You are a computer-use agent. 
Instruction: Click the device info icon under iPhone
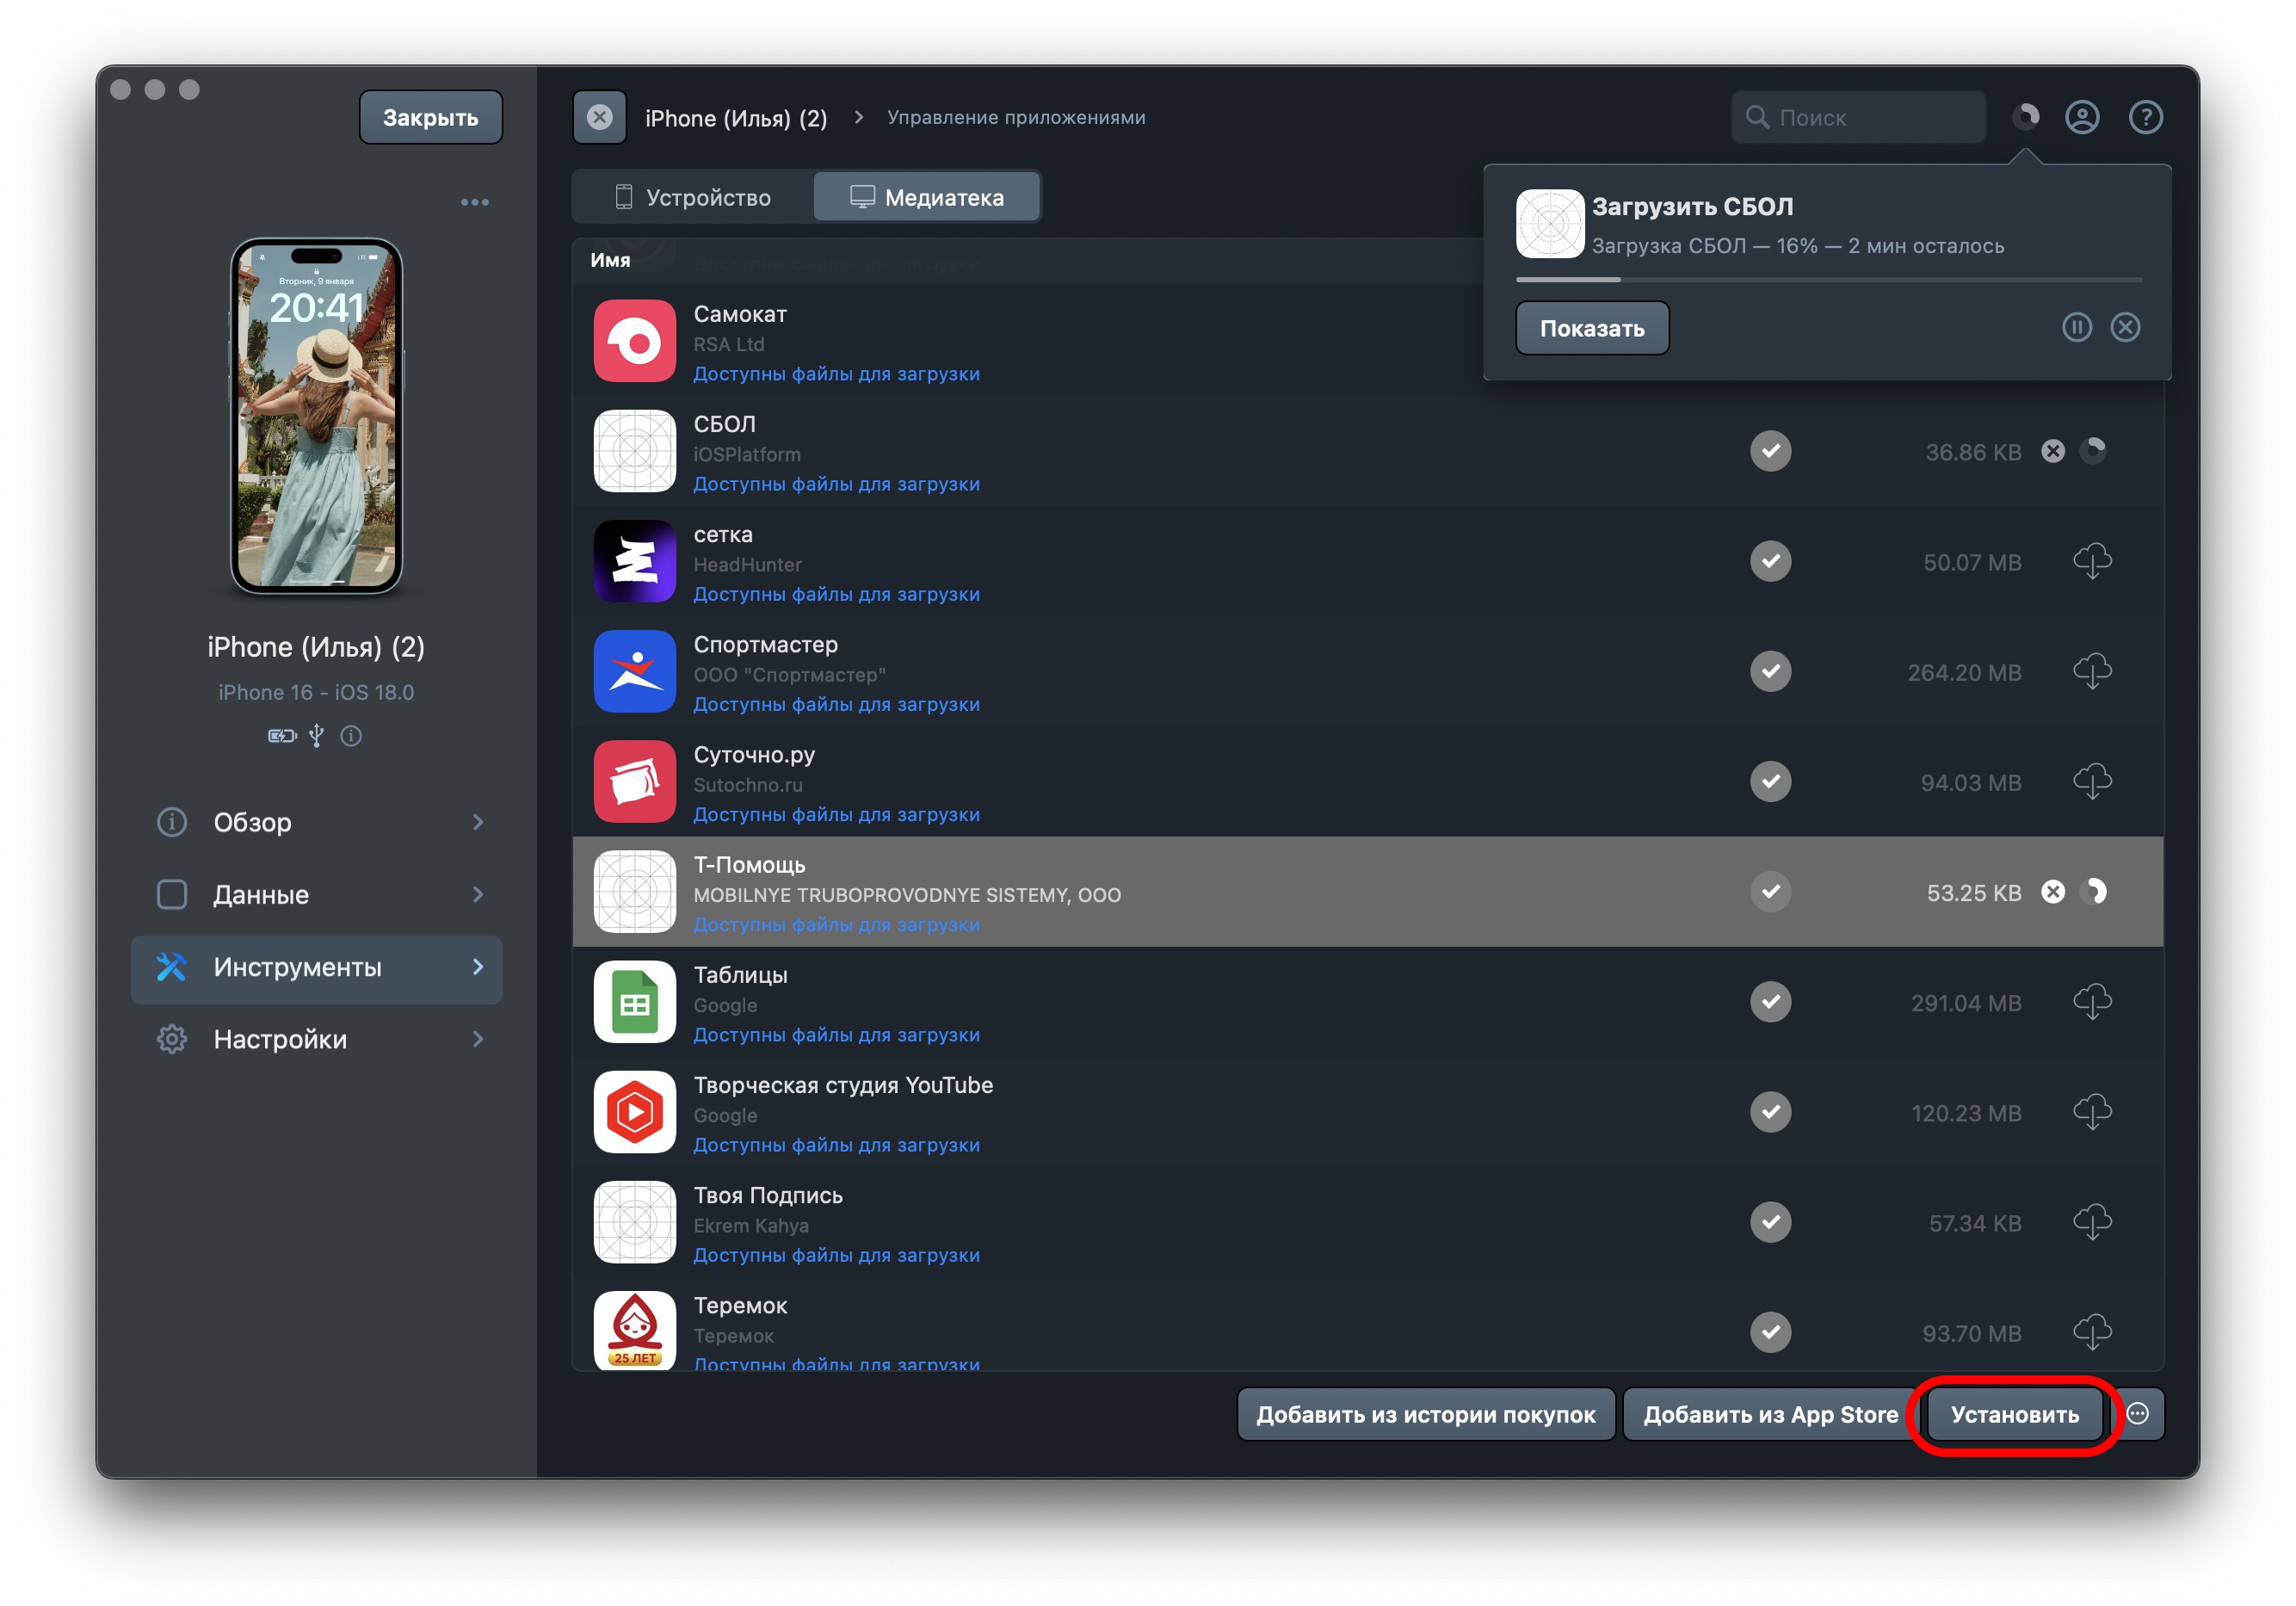click(x=351, y=736)
